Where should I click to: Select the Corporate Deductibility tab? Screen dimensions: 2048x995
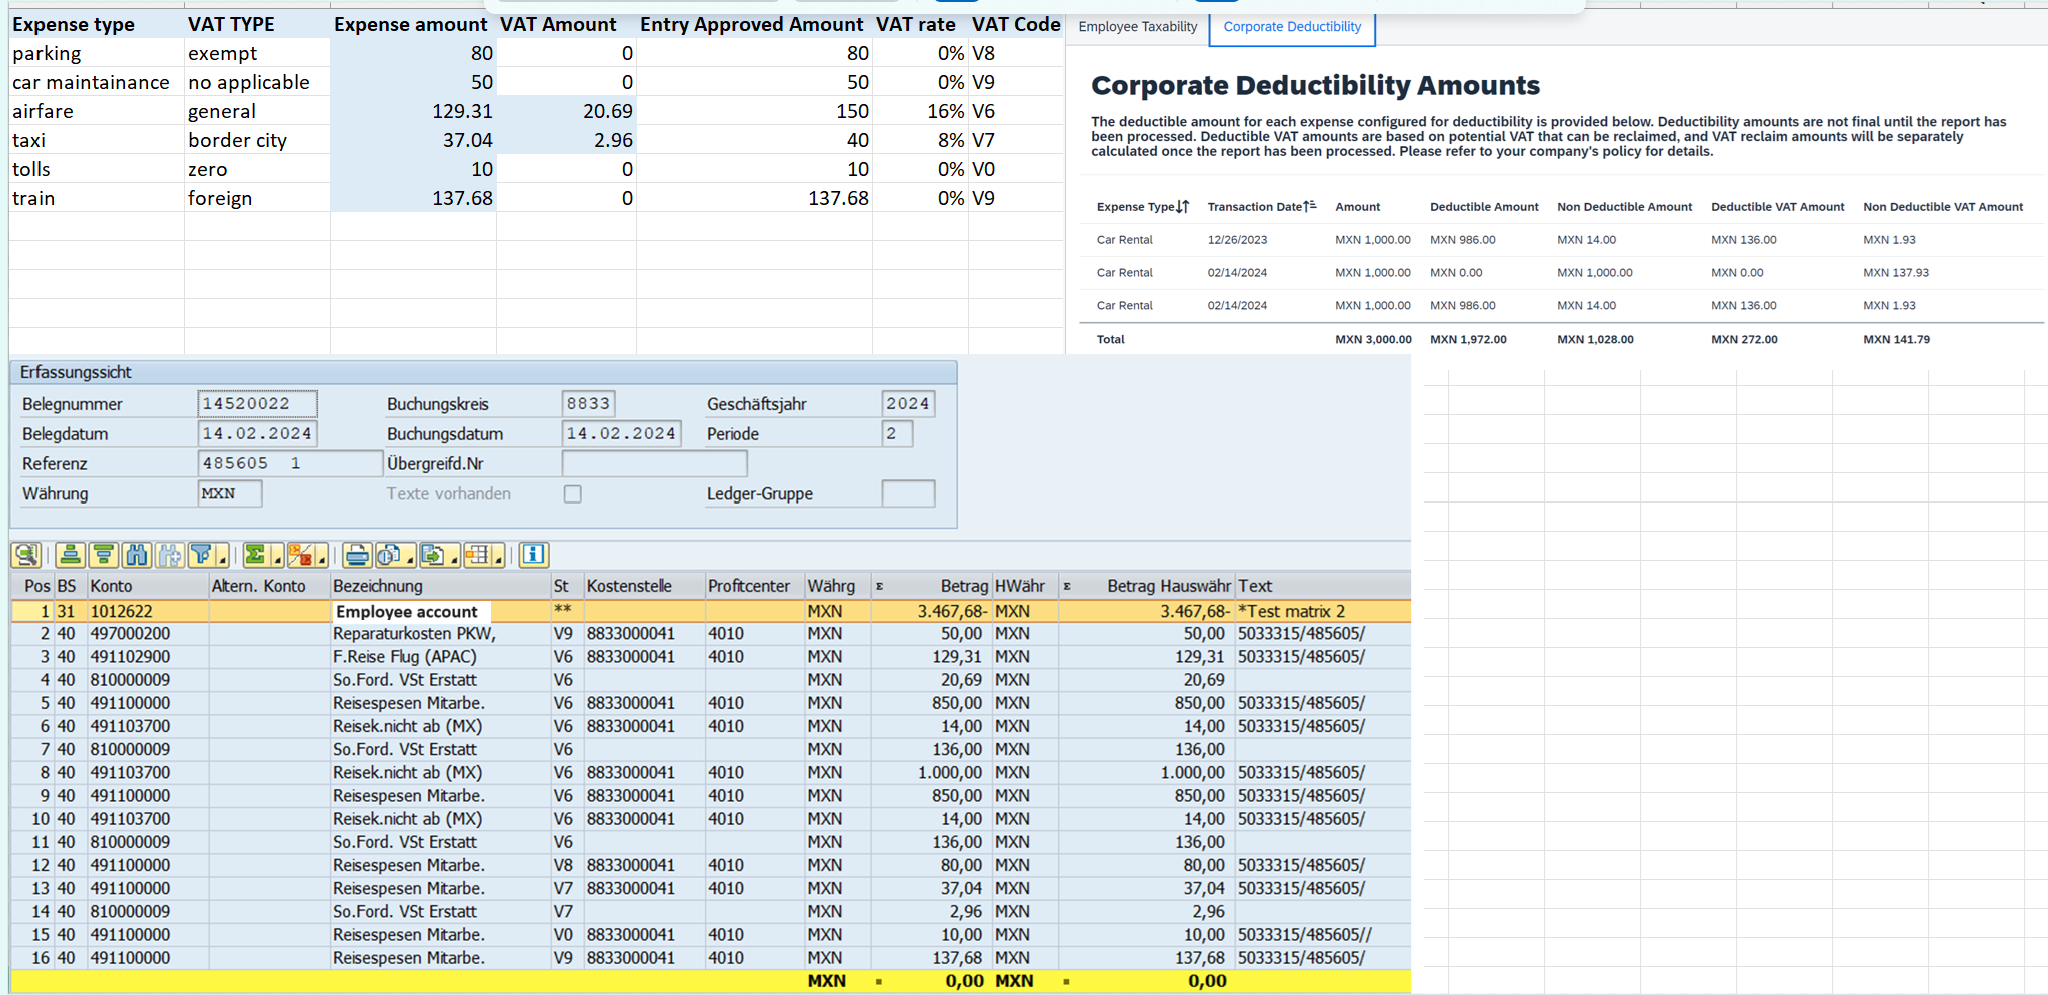[x=1292, y=27]
